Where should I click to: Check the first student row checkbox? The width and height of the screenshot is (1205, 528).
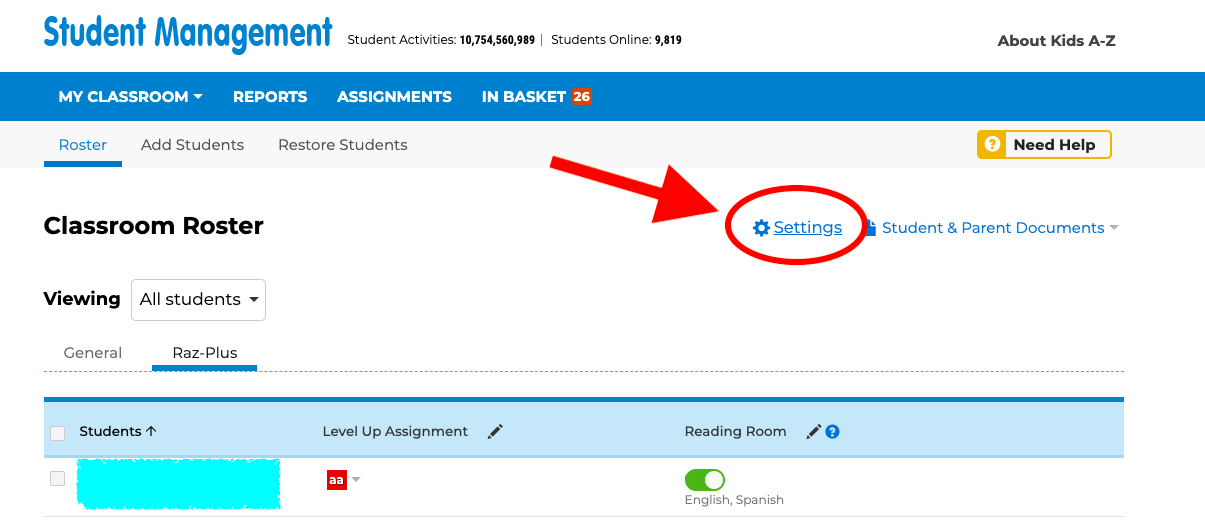click(58, 479)
